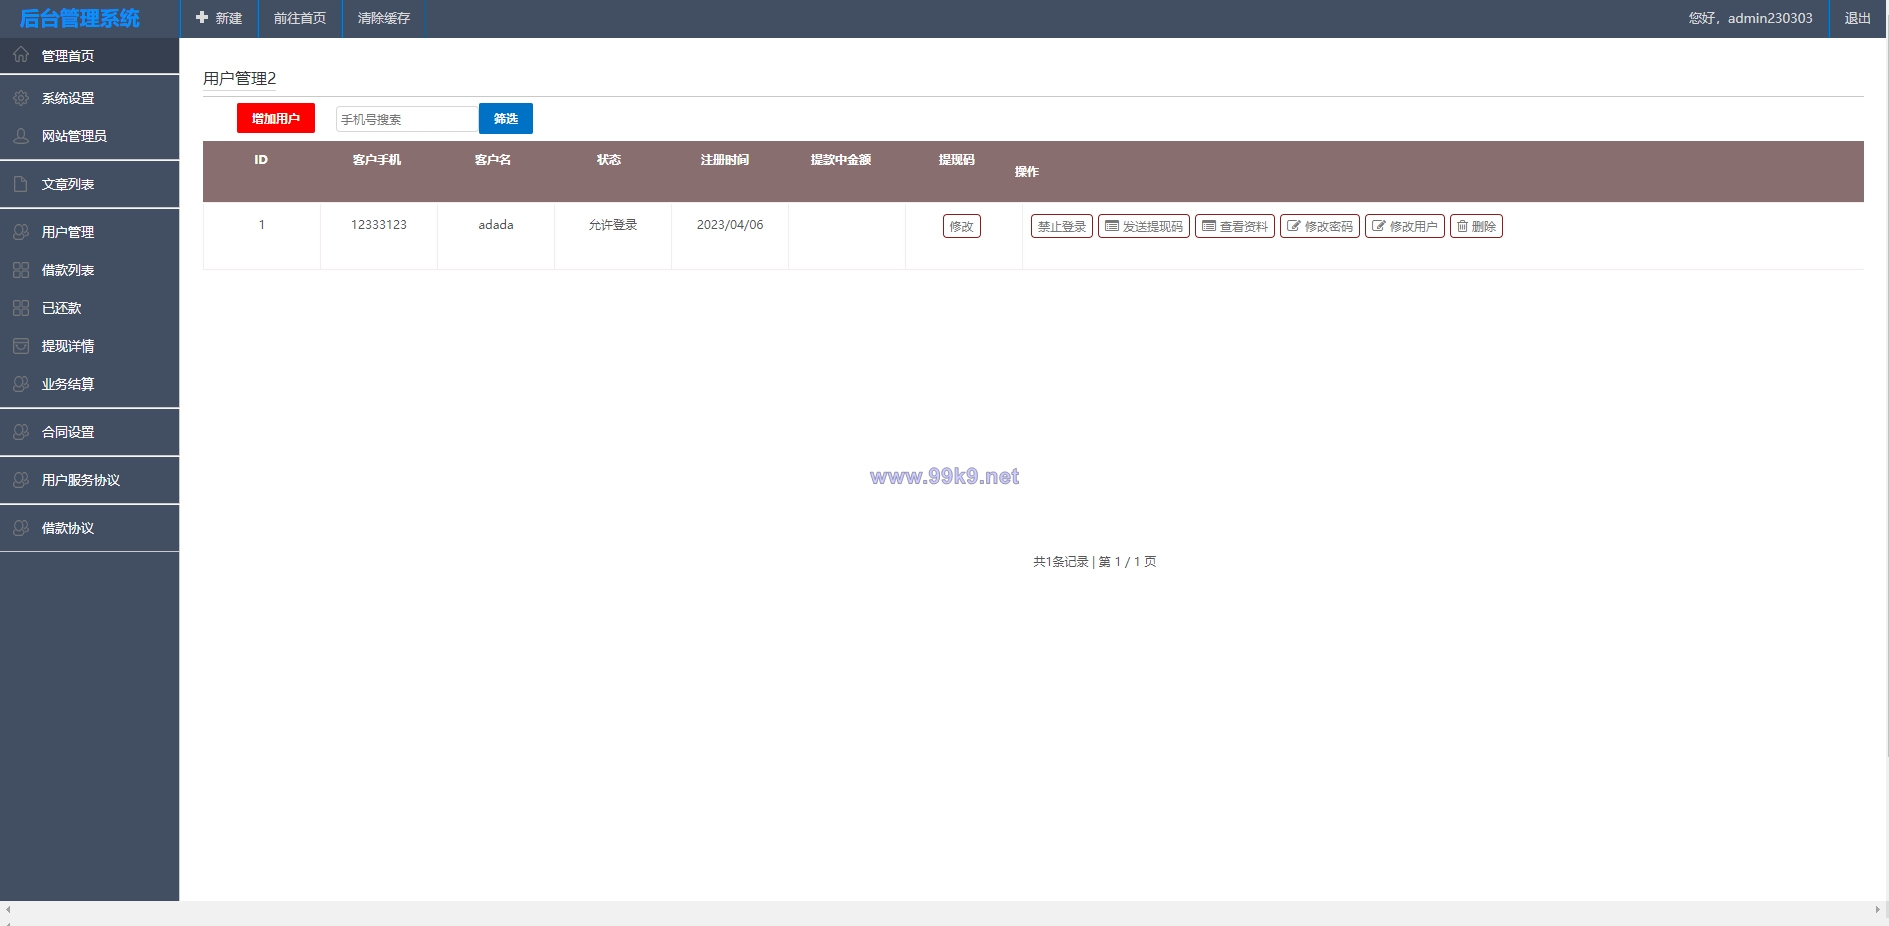Click the red 增加用户 button
The image size is (1889, 926).
(276, 118)
